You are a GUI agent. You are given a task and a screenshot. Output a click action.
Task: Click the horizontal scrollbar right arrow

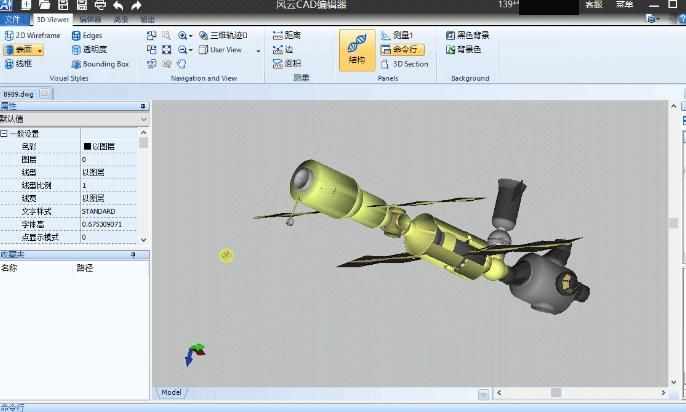click(663, 393)
